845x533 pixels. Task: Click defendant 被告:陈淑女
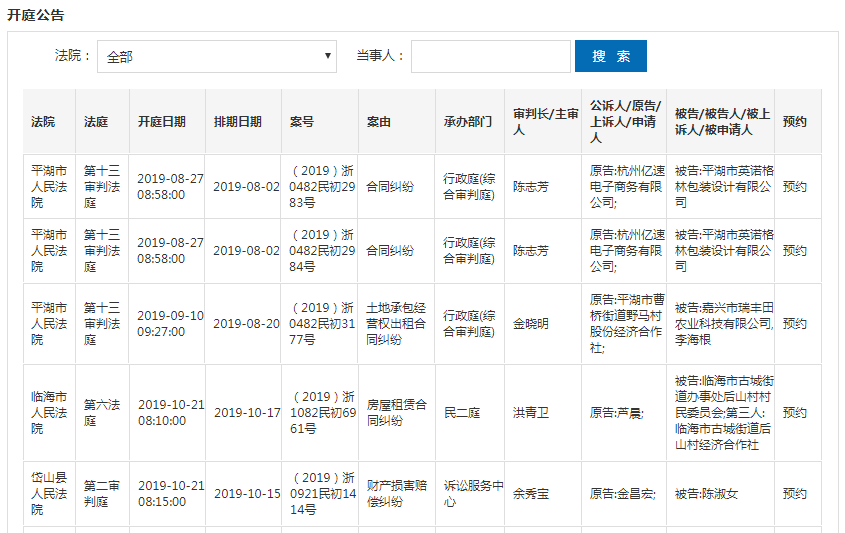(706, 494)
